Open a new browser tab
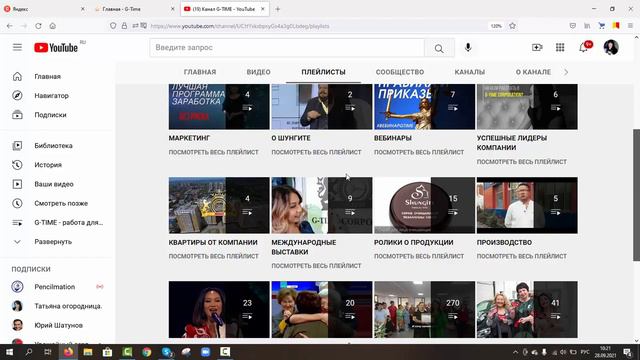The height and width of the screenshot is (360, 640). pos(278,9)
